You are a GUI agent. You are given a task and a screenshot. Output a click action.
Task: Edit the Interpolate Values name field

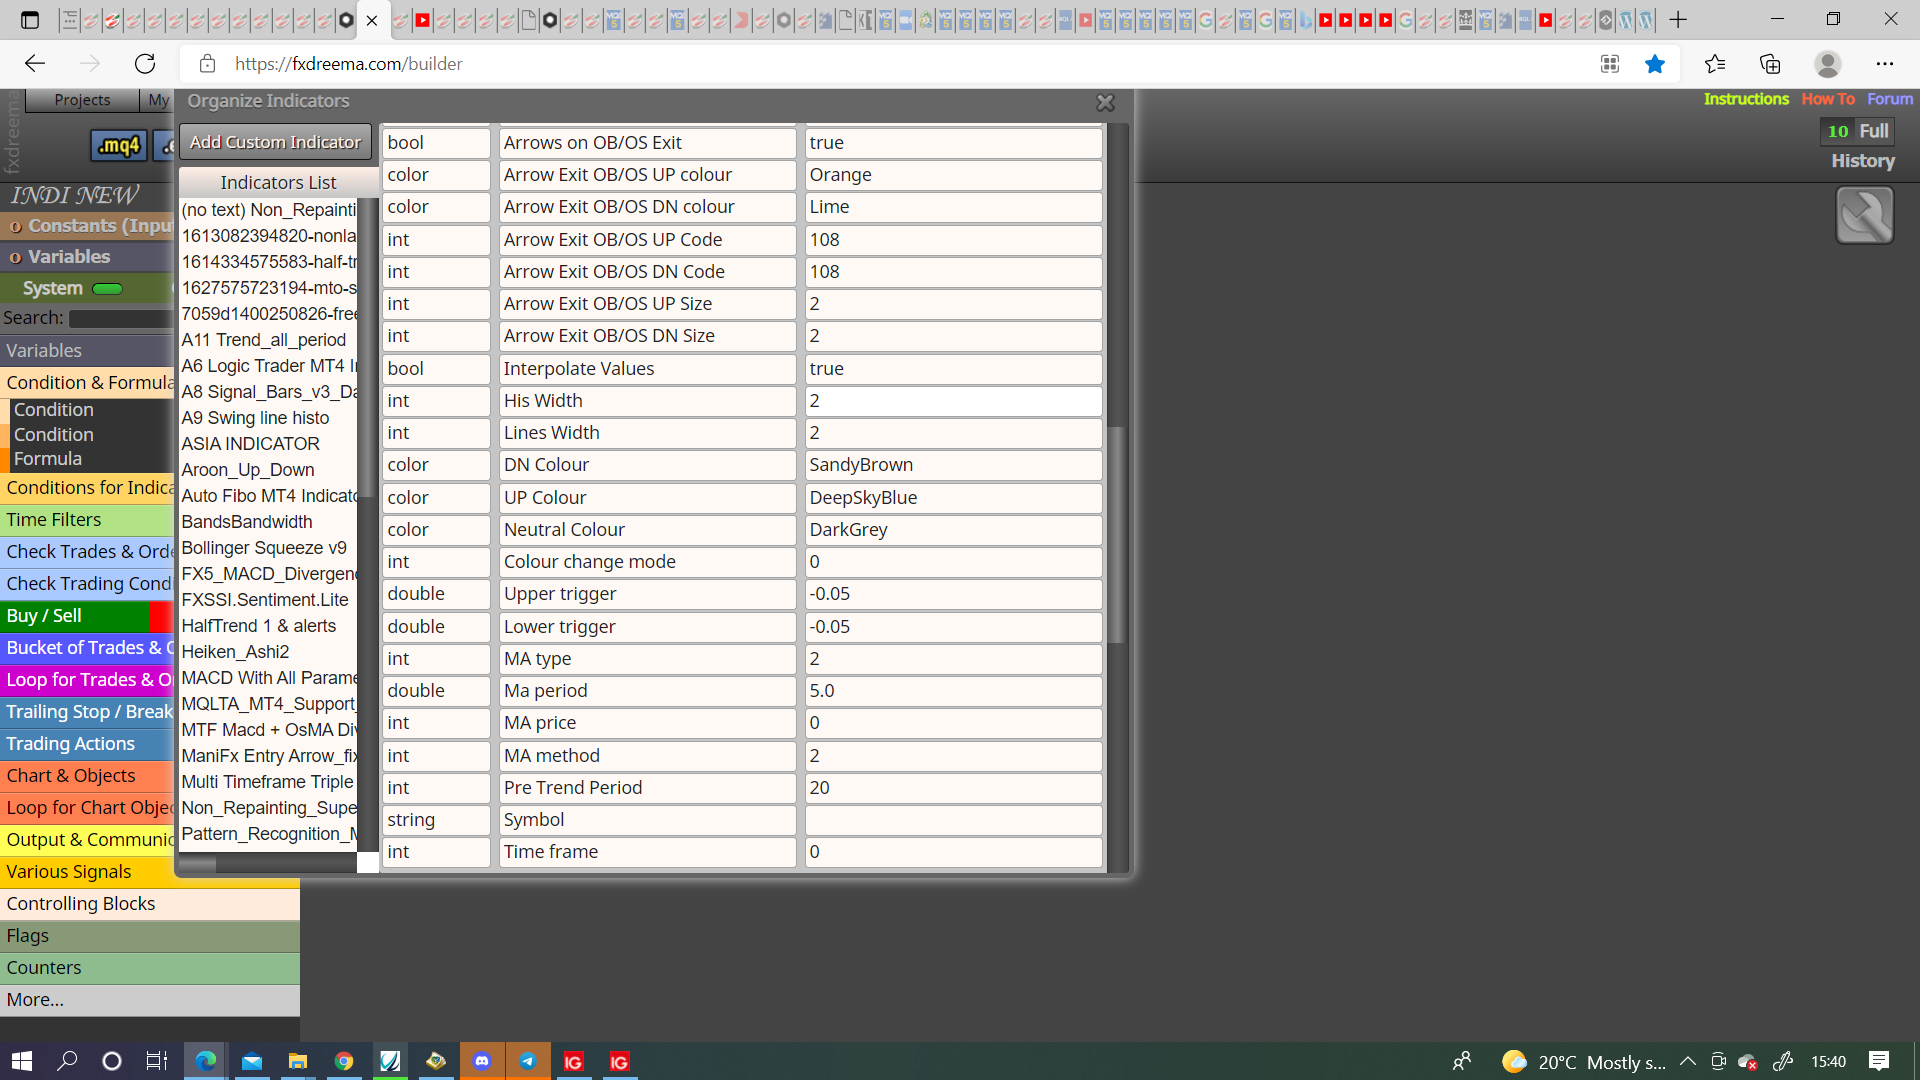point(647,369)
